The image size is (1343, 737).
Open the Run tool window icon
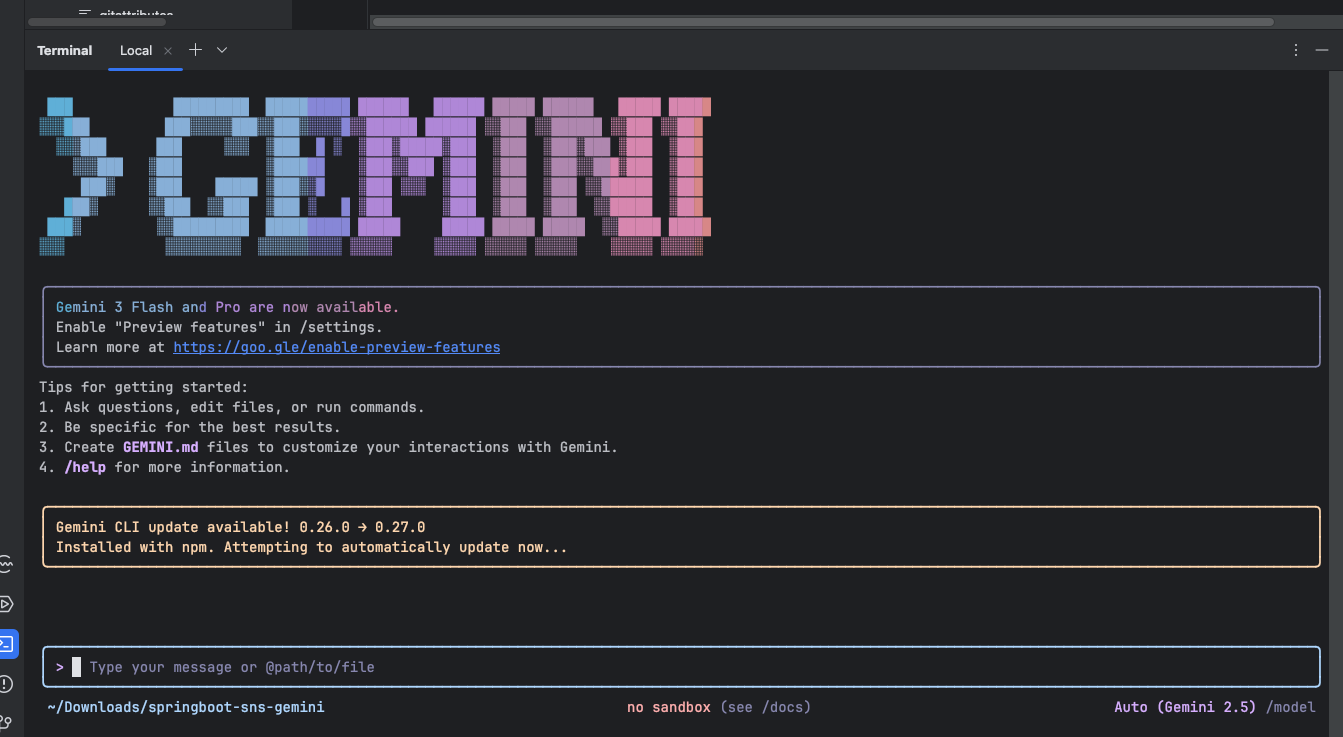click(x=7, y=604)
